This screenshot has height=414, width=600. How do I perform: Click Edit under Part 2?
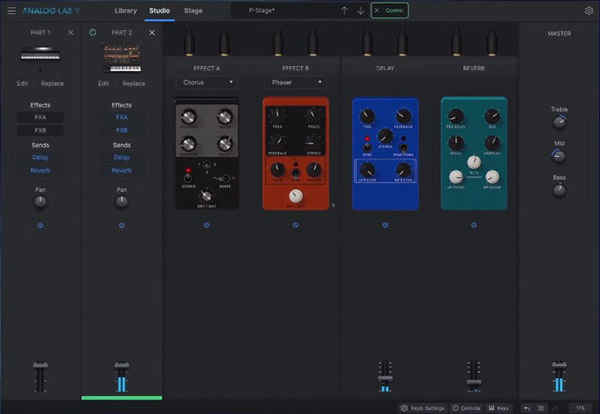pos(103,83)
